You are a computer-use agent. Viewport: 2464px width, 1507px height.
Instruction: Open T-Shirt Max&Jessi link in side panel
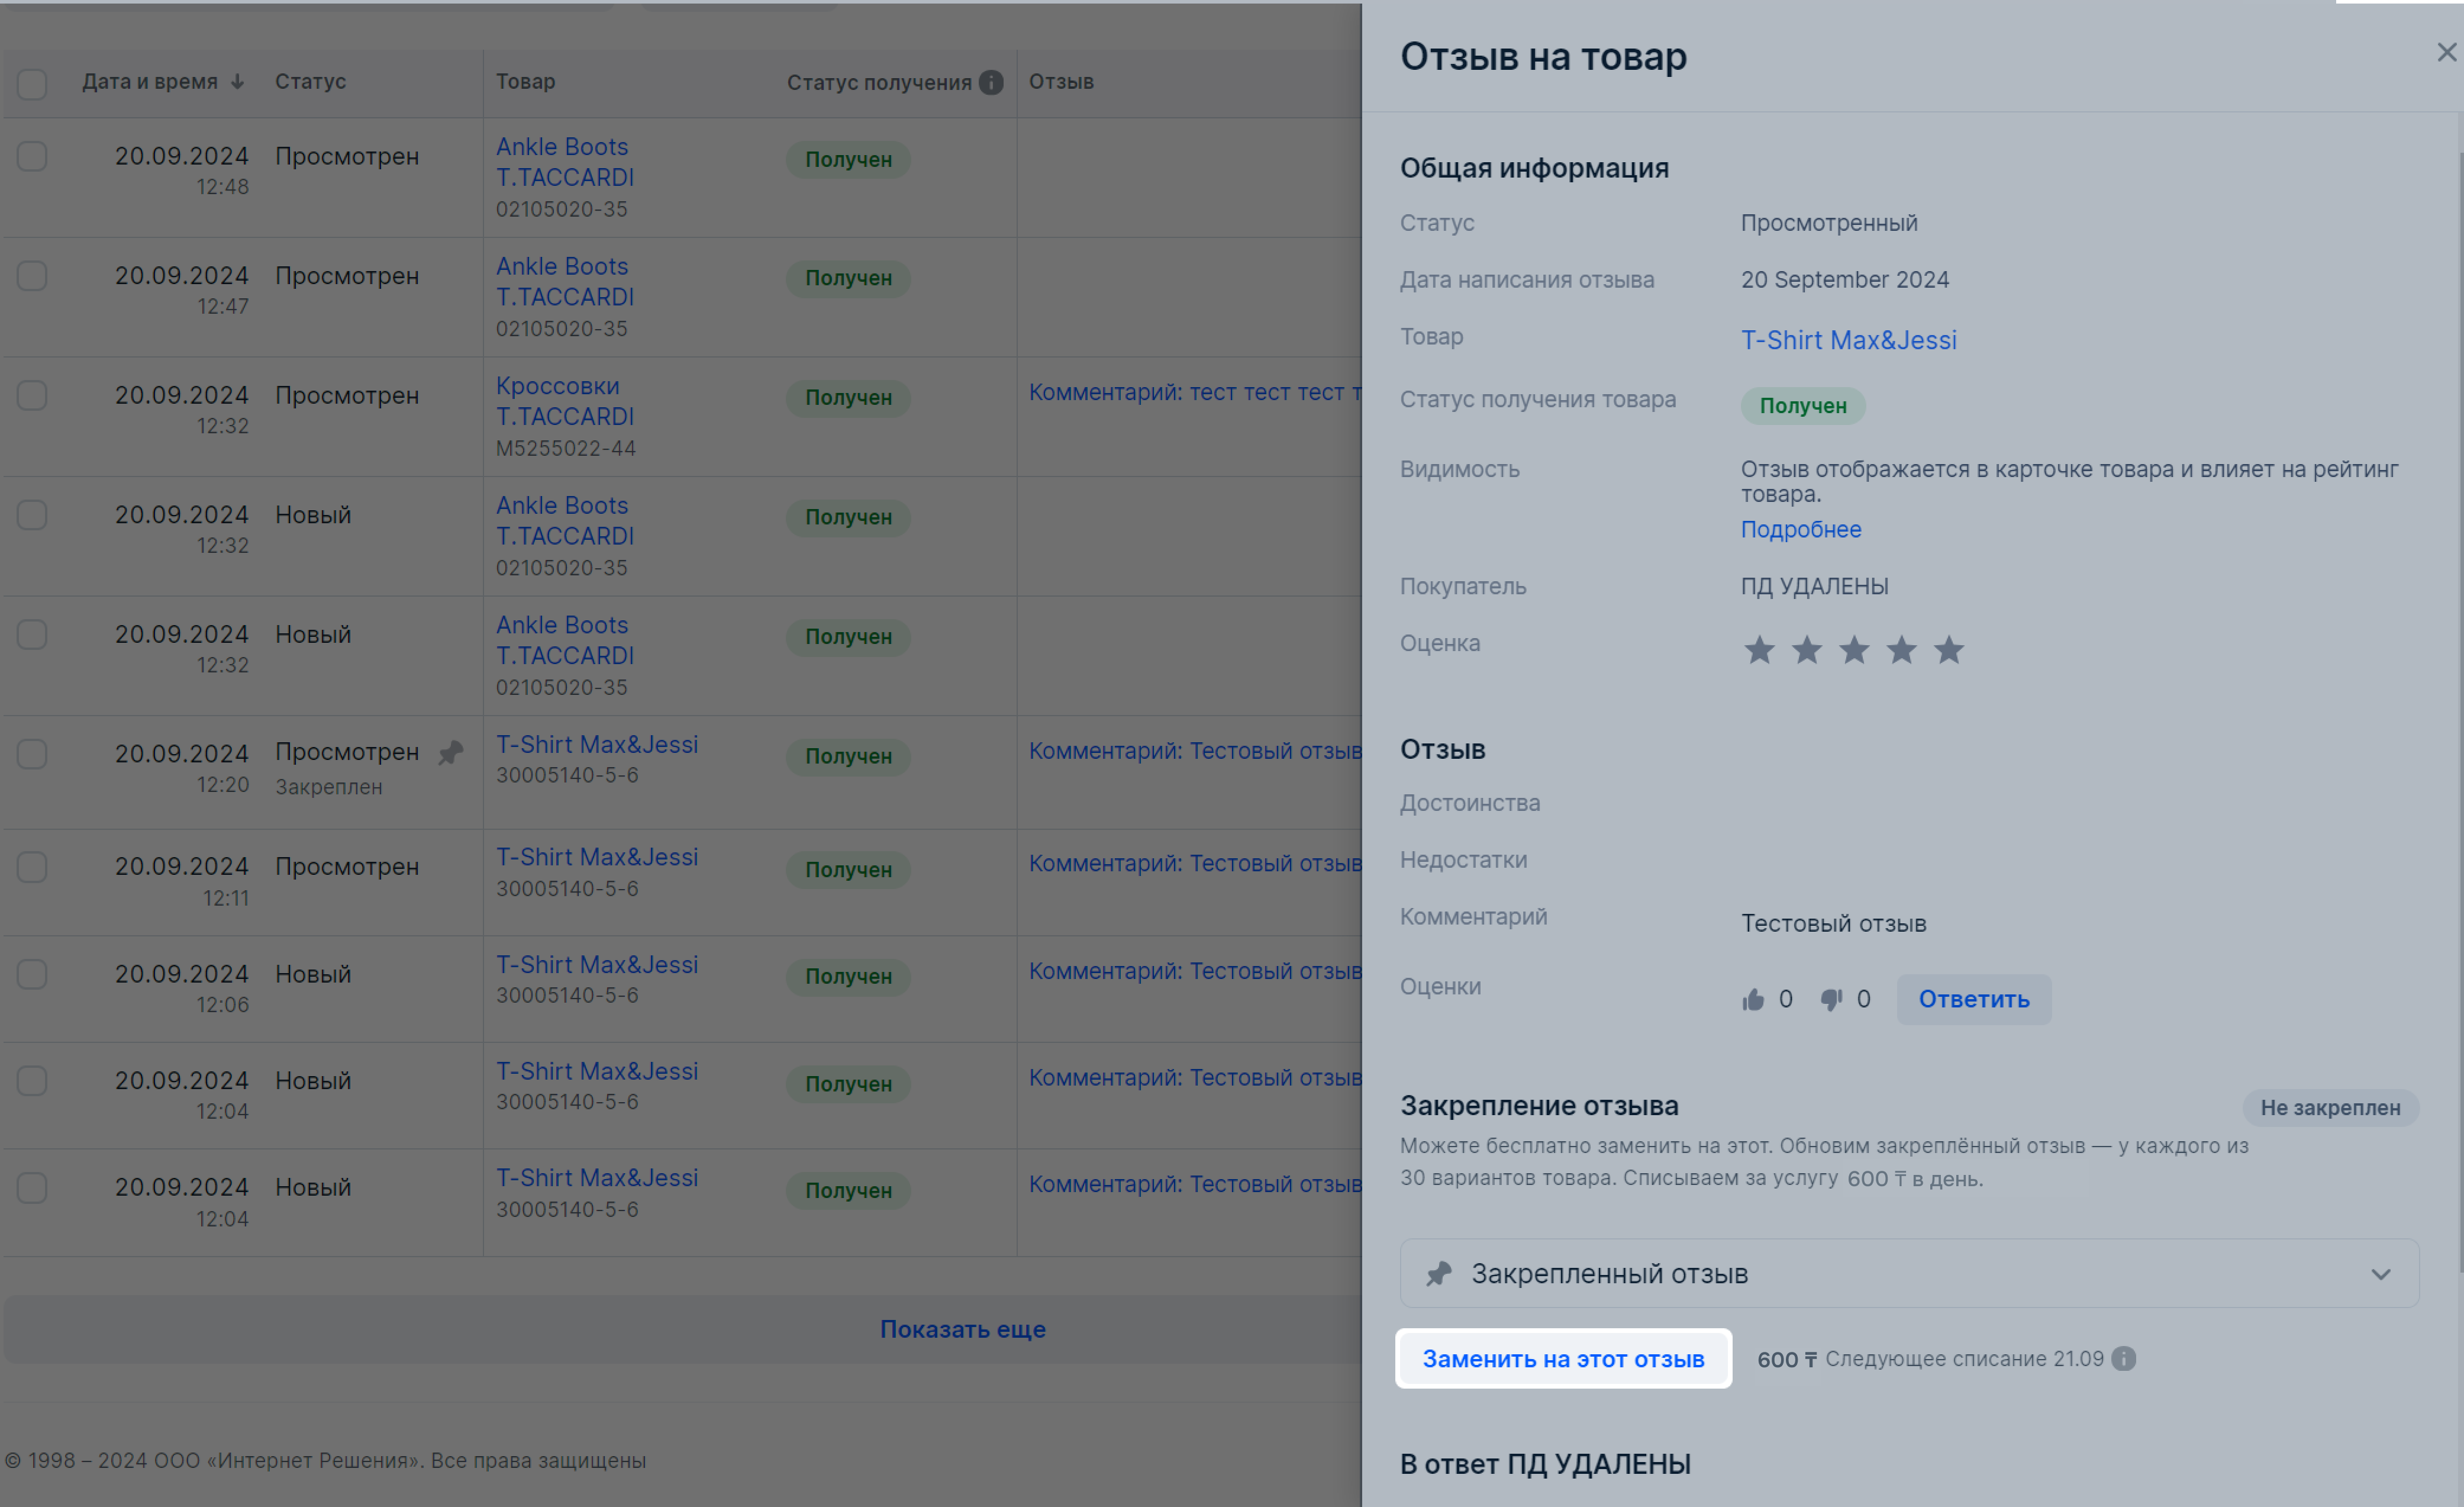pyautogui.click(x=1848, y=340)
